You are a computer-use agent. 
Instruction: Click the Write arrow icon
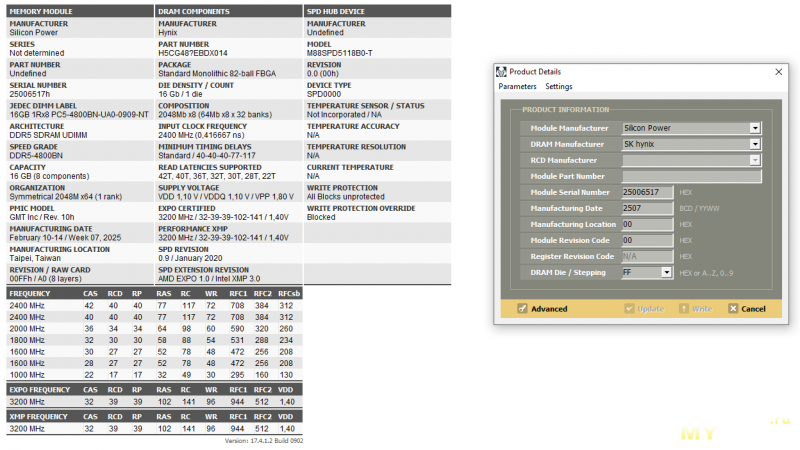point(684,309)
